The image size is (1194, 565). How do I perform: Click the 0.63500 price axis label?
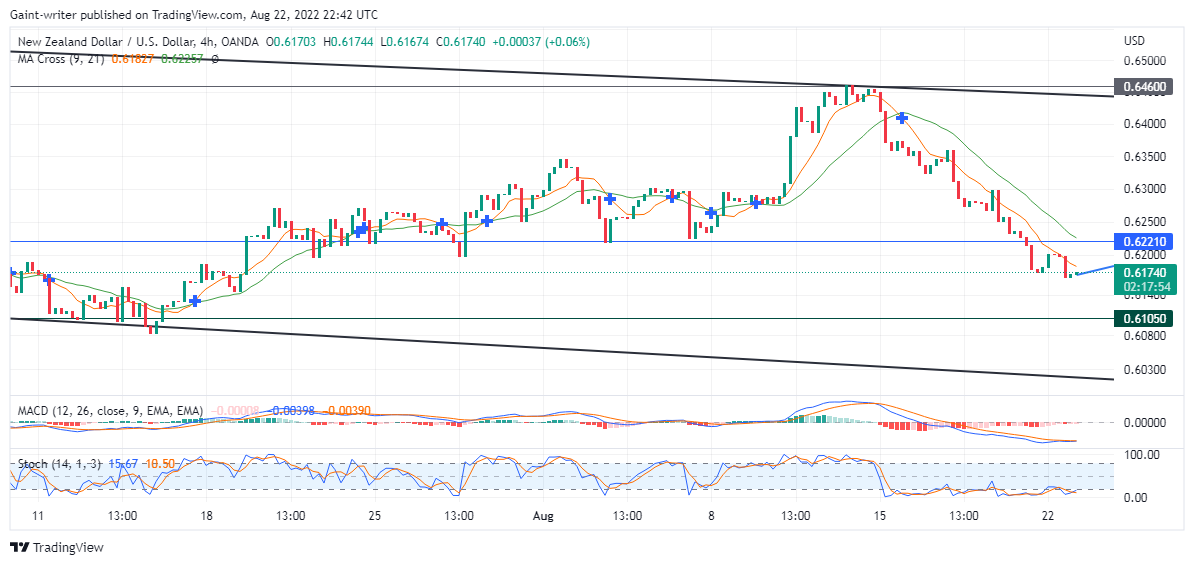(1146, 157)
